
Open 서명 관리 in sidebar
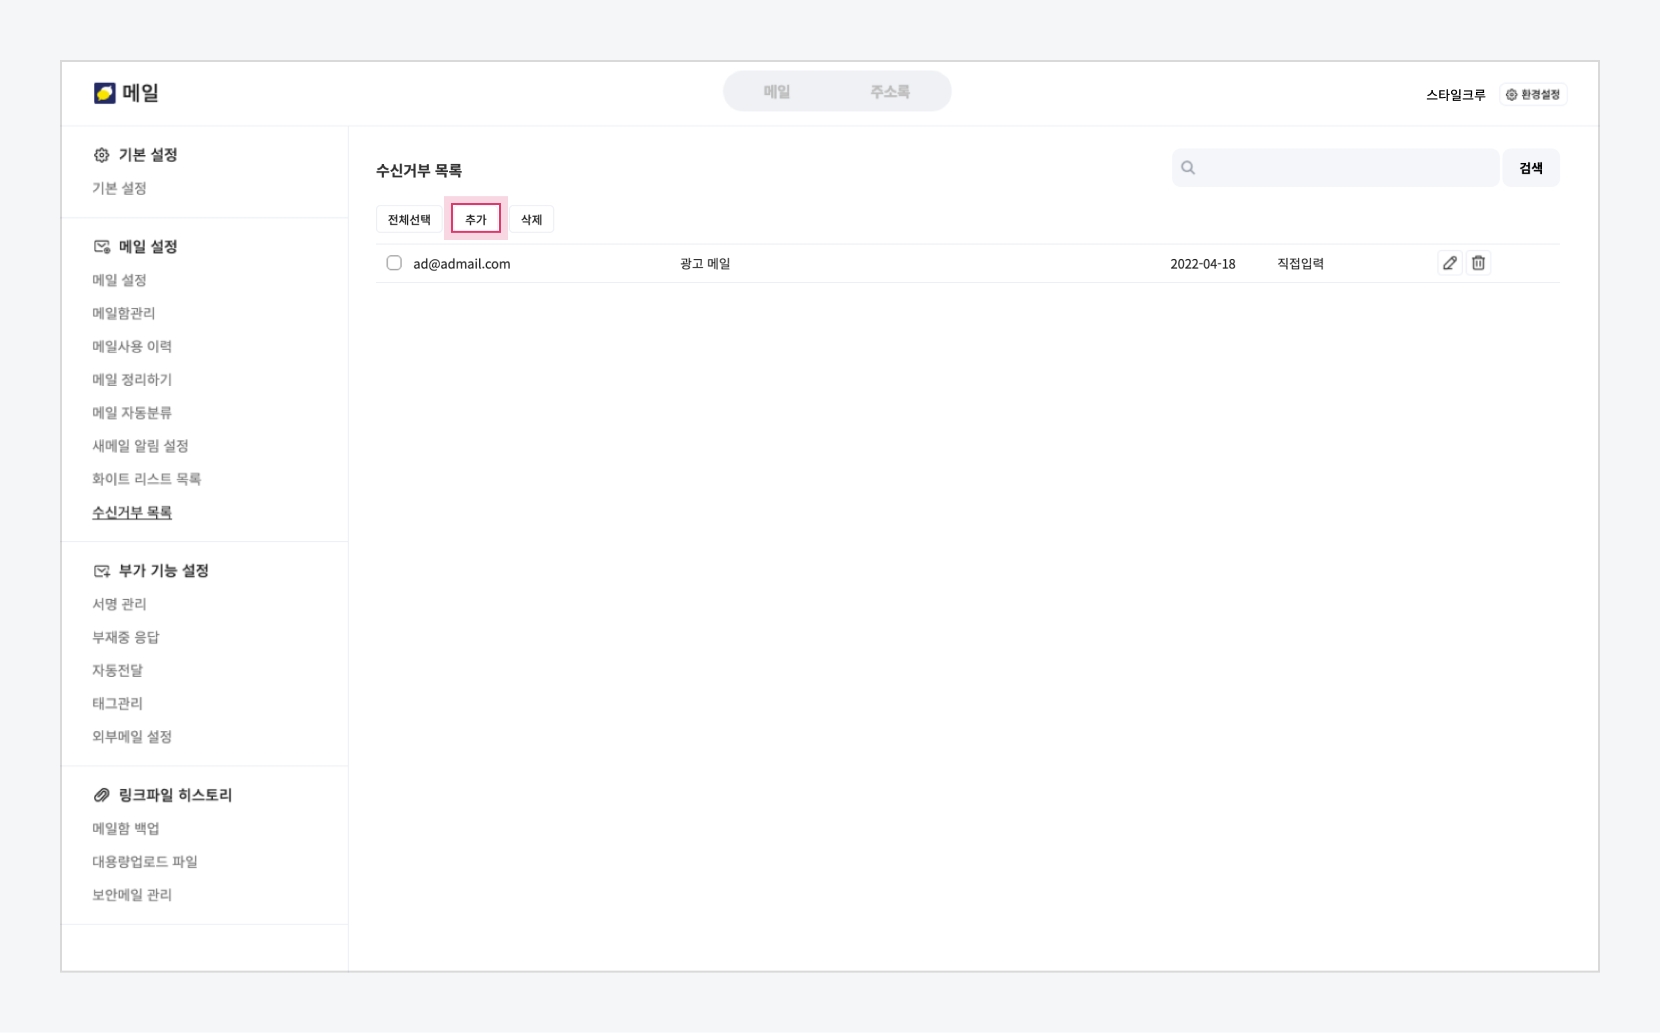click(x=119, y=604)
